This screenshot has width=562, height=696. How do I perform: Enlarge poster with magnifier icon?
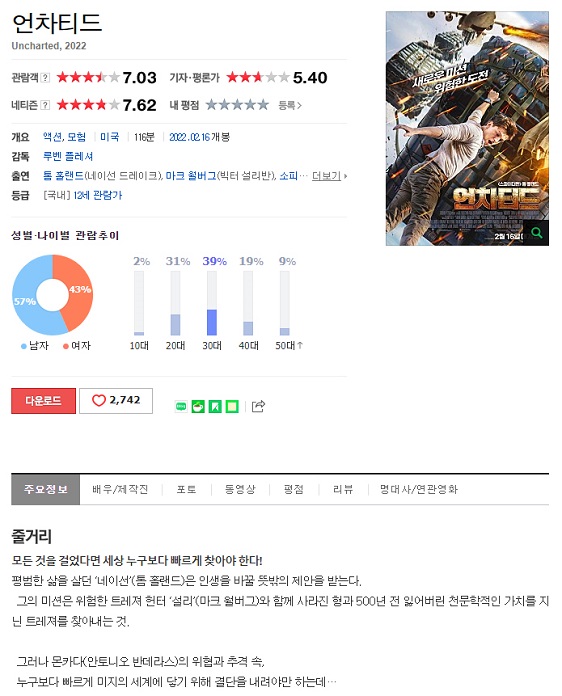point(537,233)
